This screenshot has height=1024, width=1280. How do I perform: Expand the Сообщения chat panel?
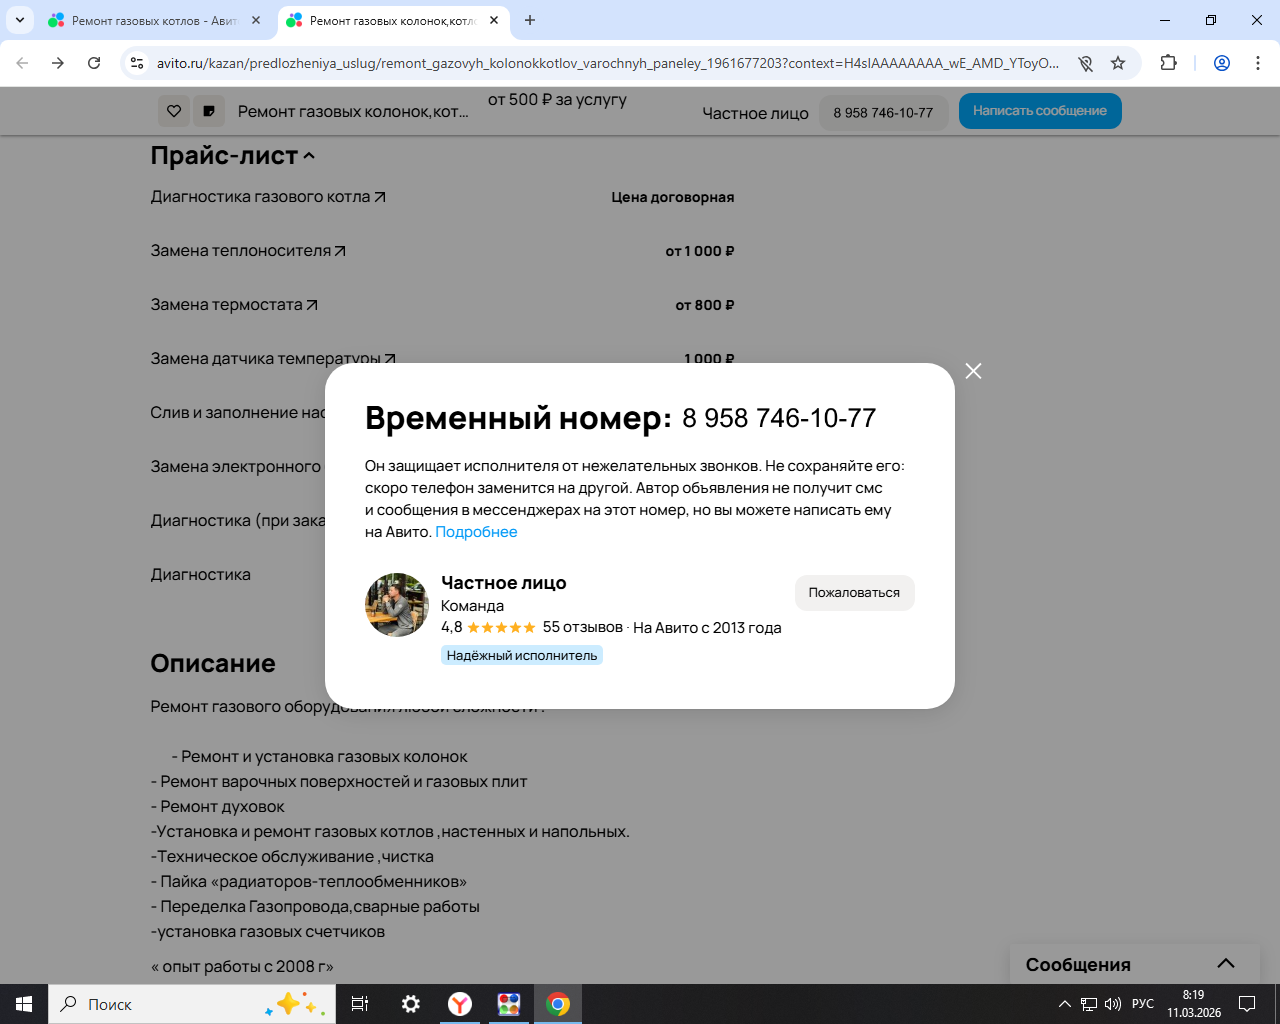point(1225,964)
